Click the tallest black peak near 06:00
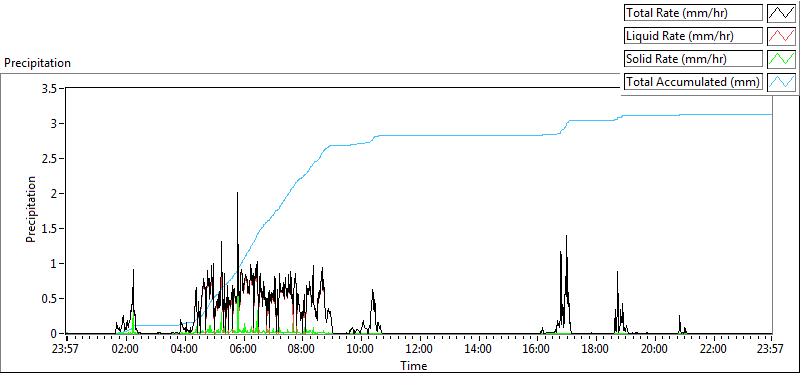The width and height of the screenshot is (800, 373). click(237, 193)
